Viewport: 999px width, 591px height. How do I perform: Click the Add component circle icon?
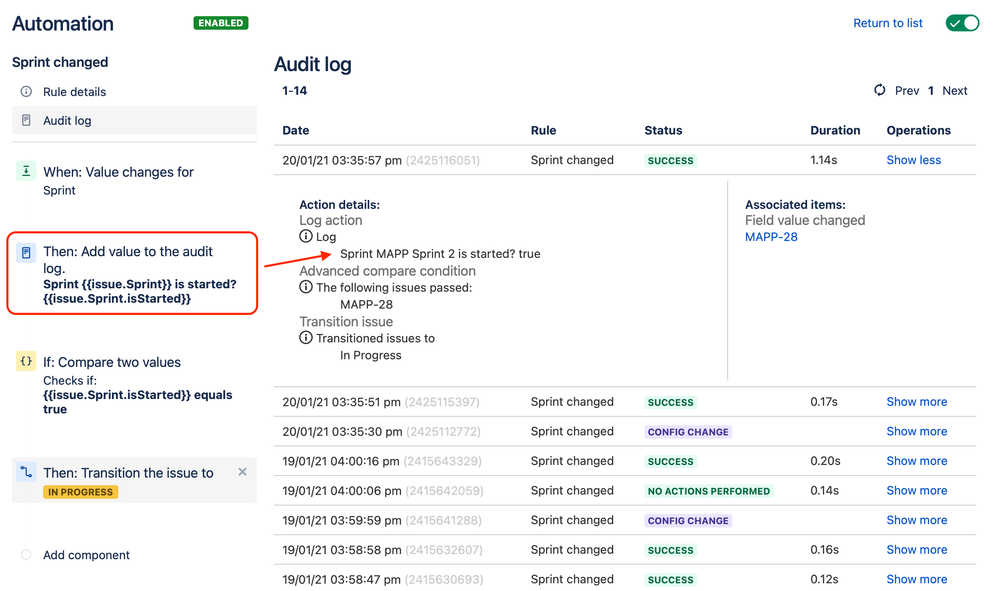tap(26, 555)
